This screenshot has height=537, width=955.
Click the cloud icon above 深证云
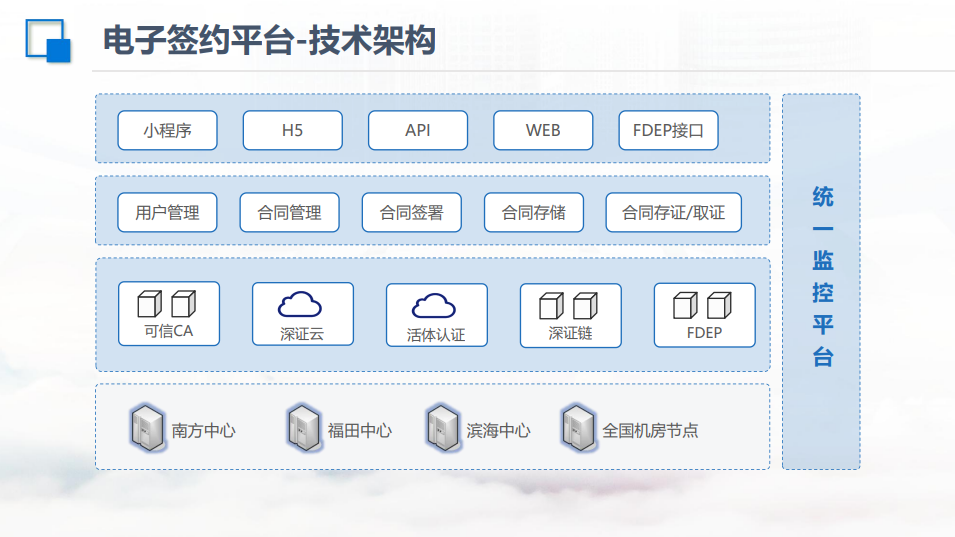(300, 305)
